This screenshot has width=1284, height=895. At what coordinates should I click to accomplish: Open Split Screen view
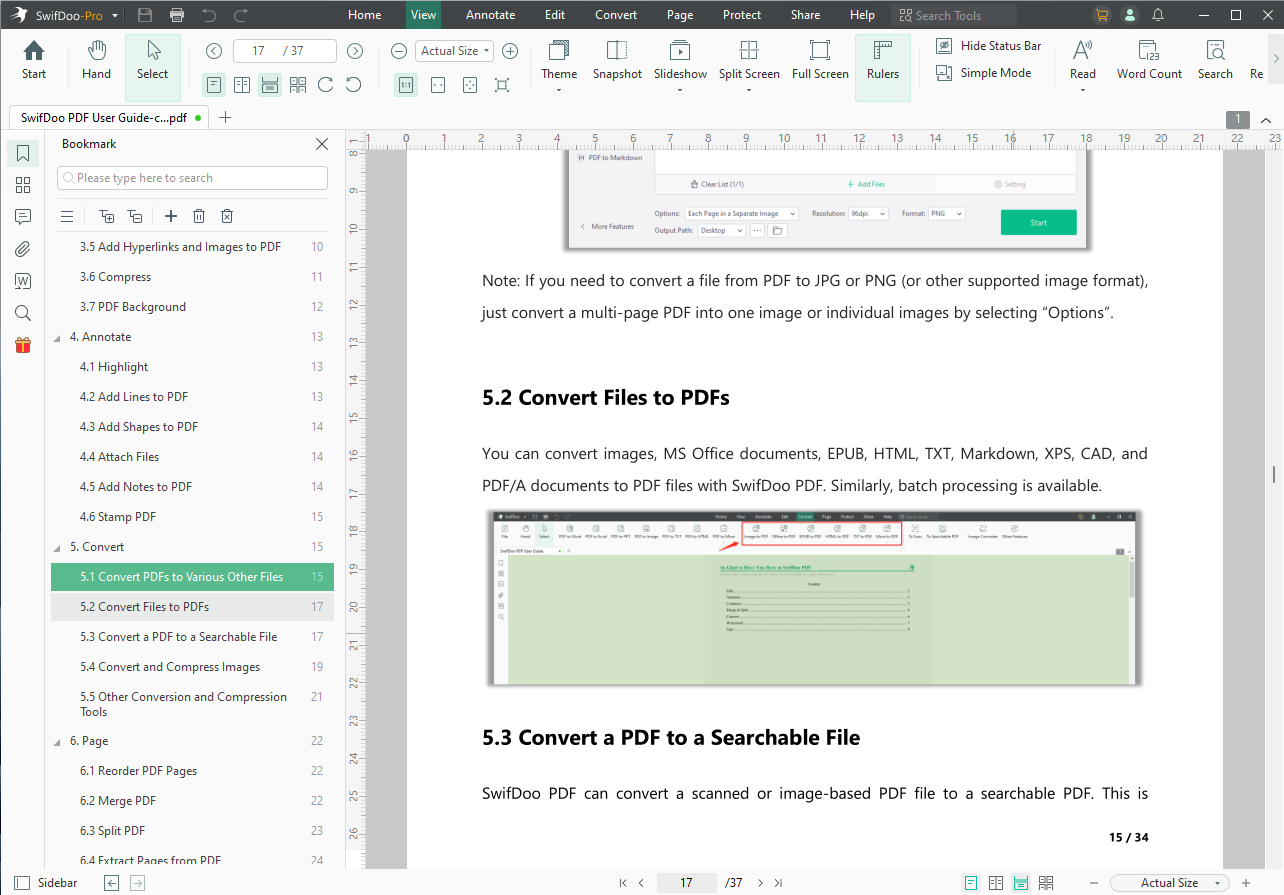(749, 66)
